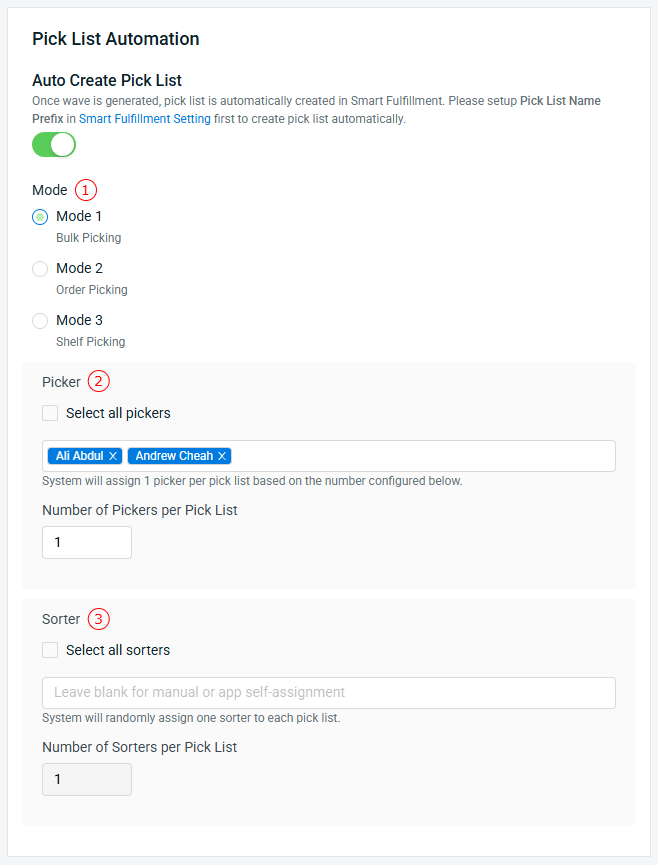This screenshot has width=658, height=865.
Task: Remove Andrew Cheah picker tag
Action: point(222,456)
